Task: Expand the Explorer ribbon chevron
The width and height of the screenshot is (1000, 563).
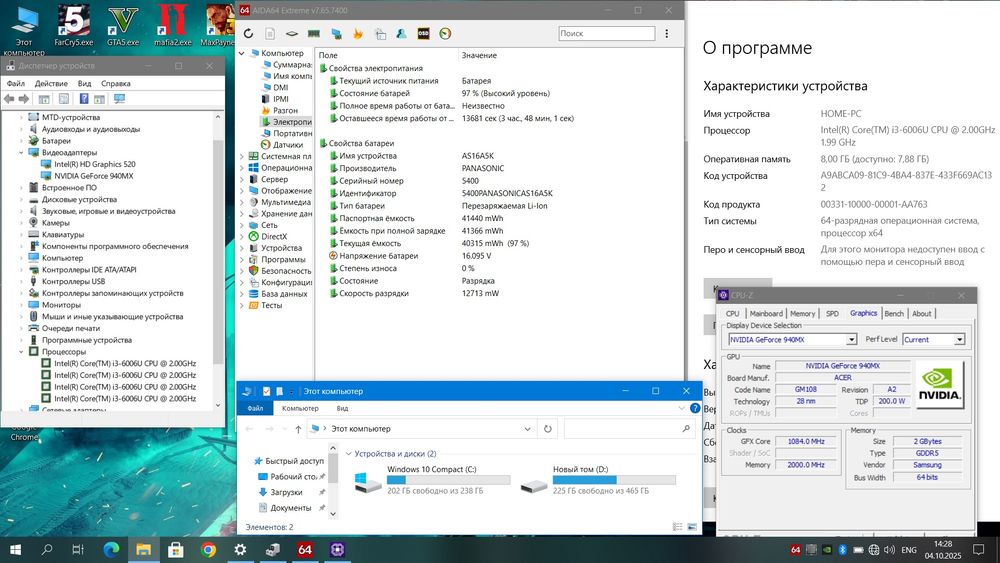Action: pos(681,408)
